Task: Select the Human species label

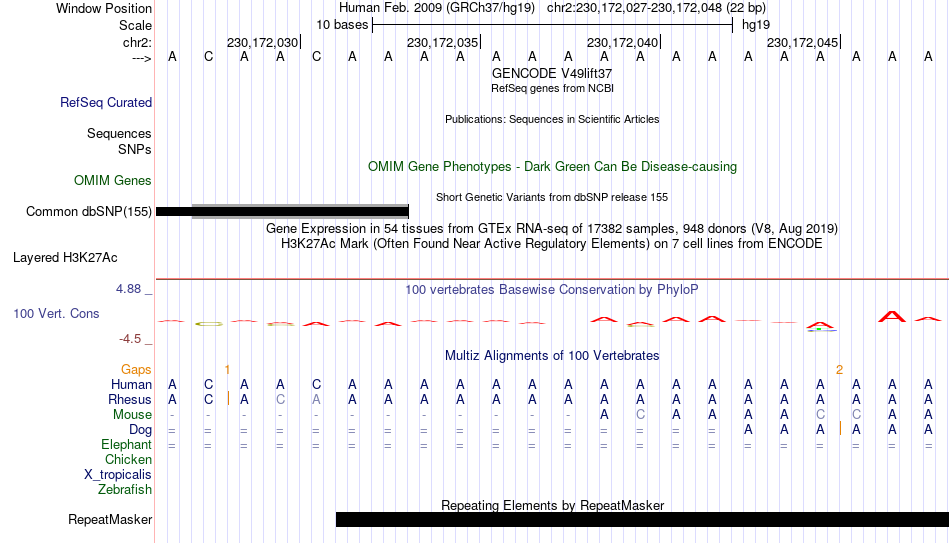Action: [131, 384]
